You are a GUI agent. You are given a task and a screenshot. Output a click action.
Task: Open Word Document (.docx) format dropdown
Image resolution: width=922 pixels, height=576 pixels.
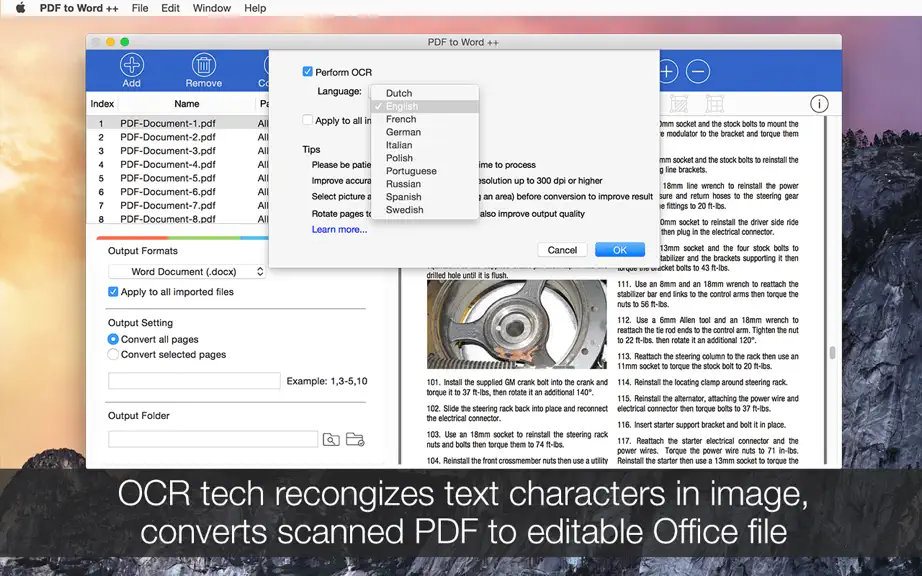click(187, 272)
